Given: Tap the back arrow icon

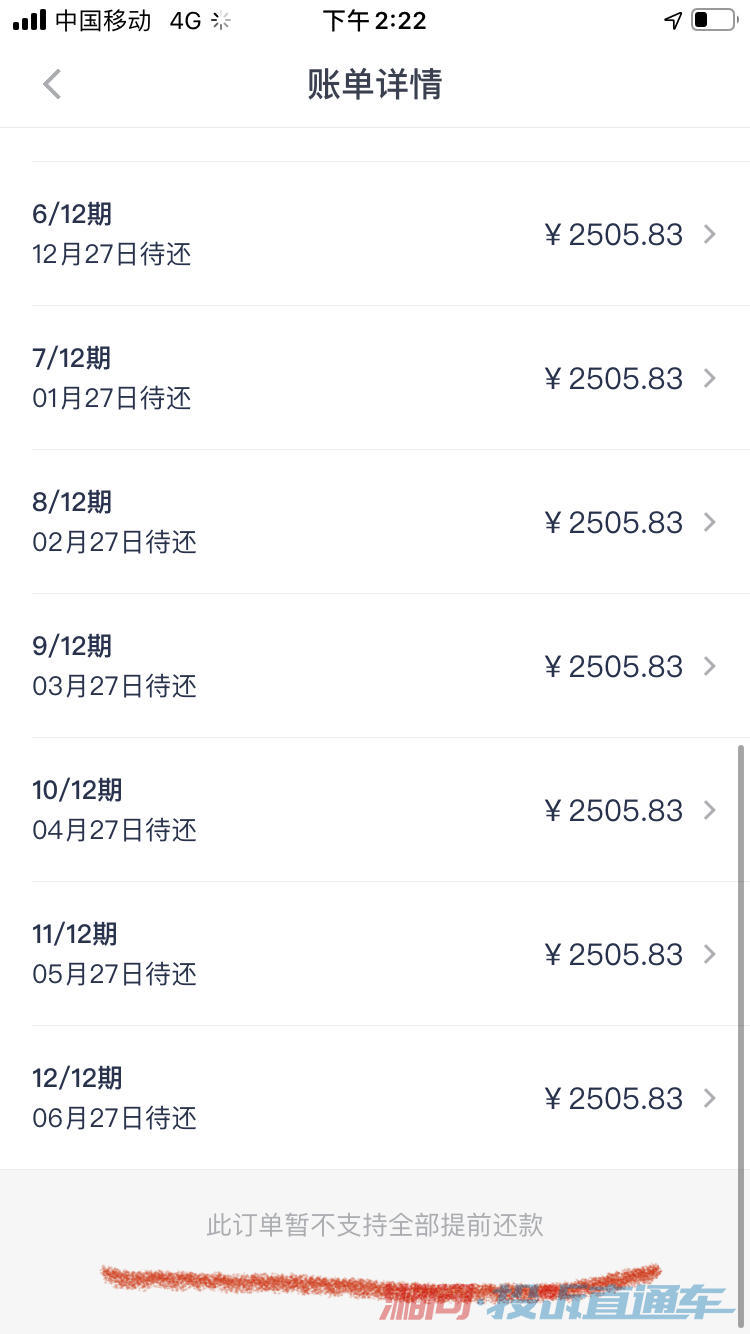Looking at the screenshot, I should (x=52, y=84).
